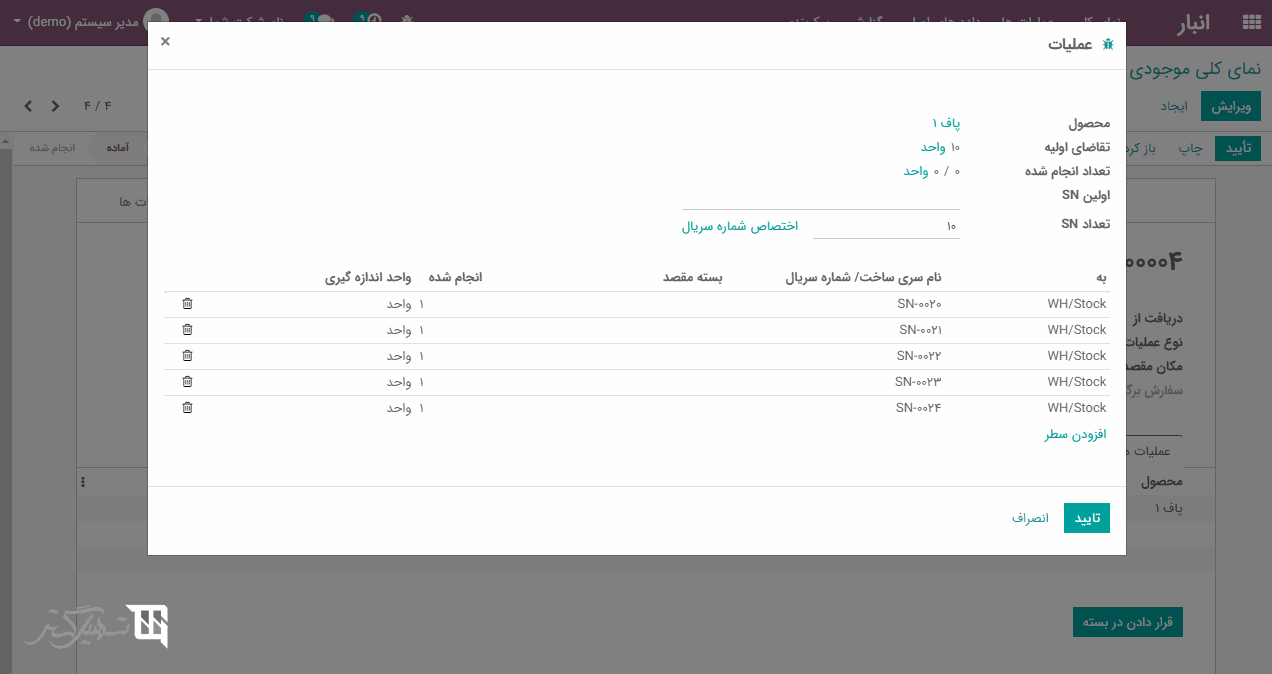This screenshot has width=1272, height=674.
Task: Click the ۴ / ۴ pager counter
Action: (97, 106)
